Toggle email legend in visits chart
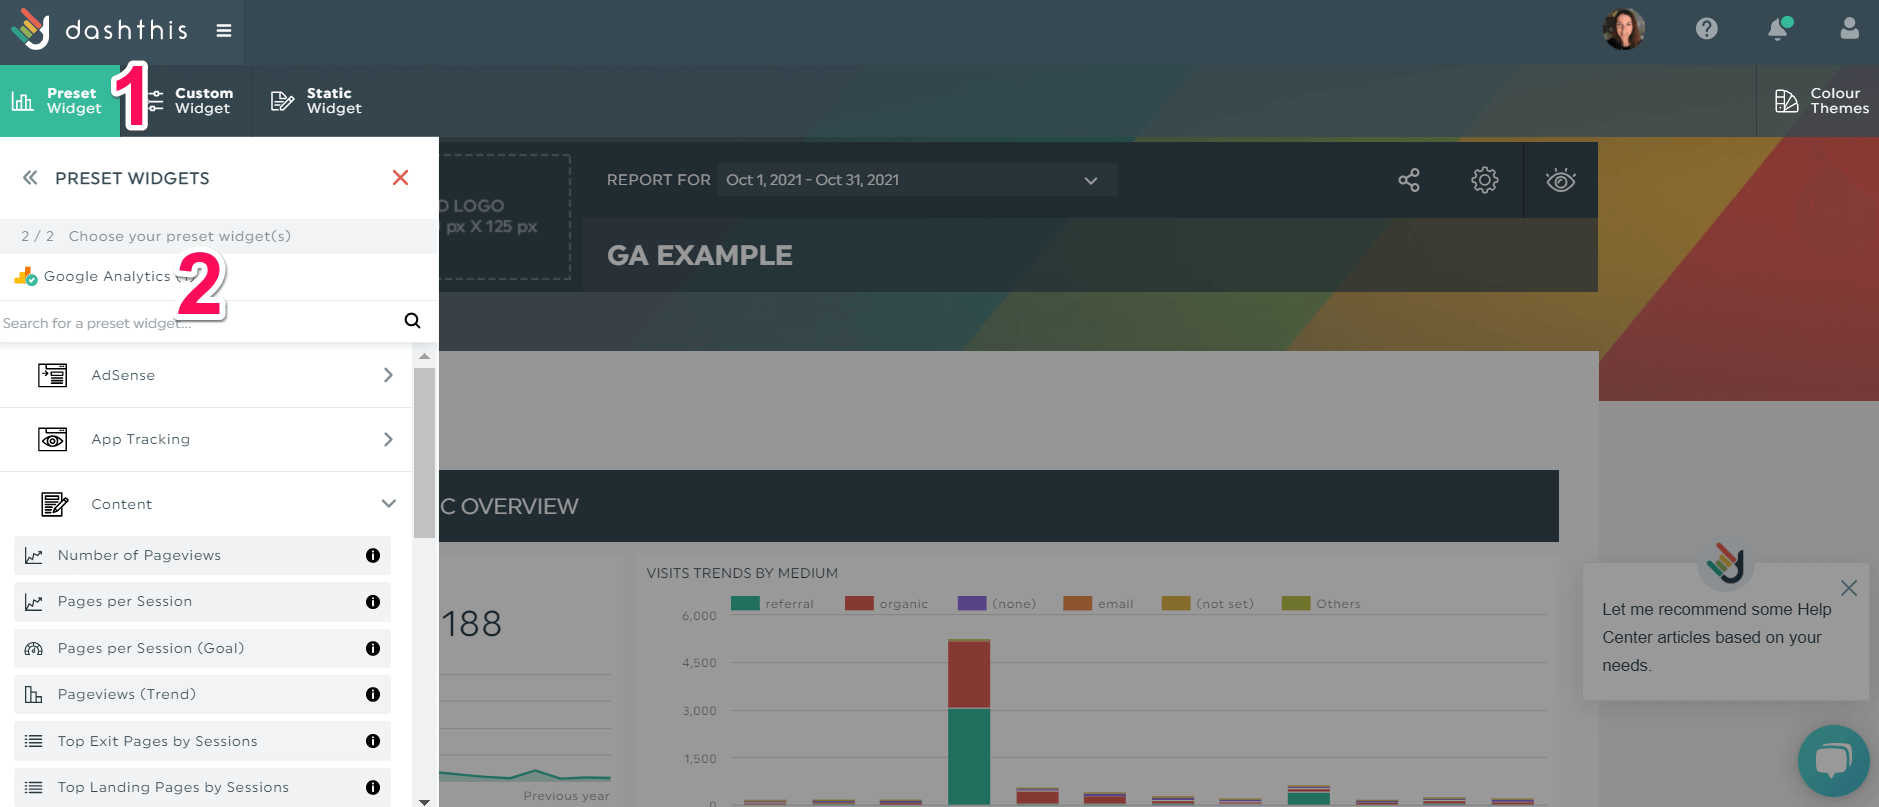 1098,603
